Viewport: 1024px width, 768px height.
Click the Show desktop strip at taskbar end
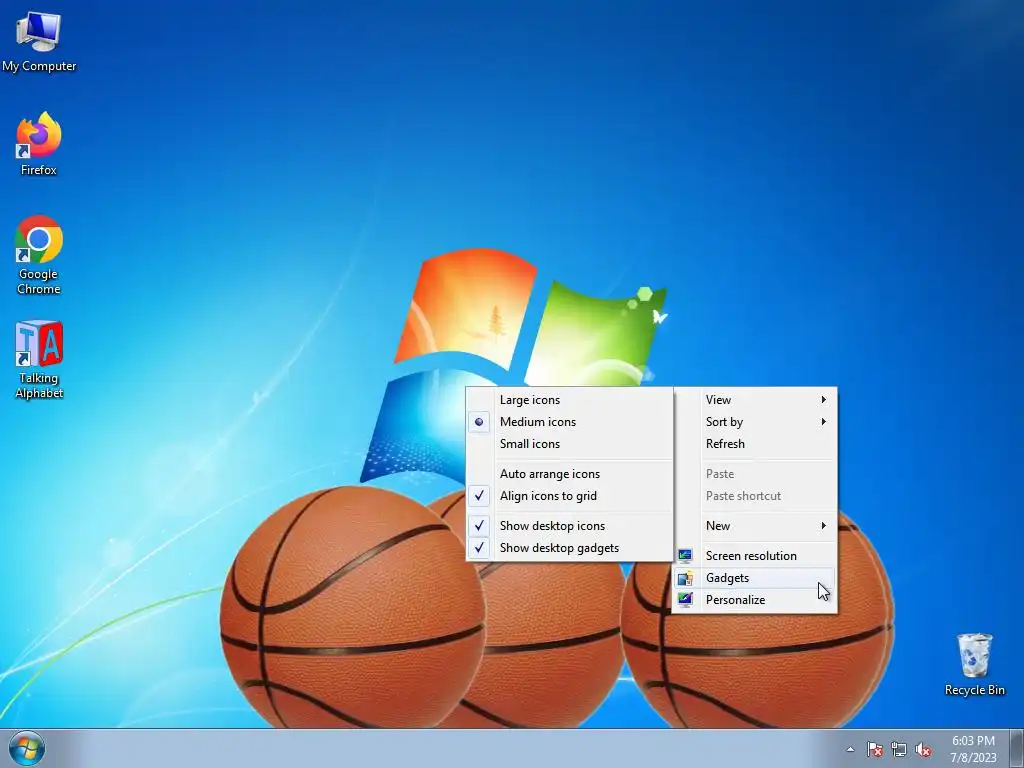[1017, 748]
